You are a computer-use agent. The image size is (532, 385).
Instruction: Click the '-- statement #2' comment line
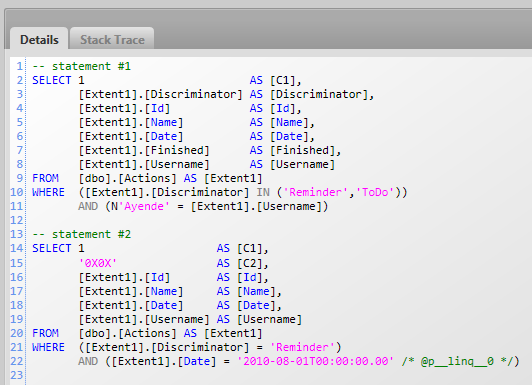[x=81, y=234]
